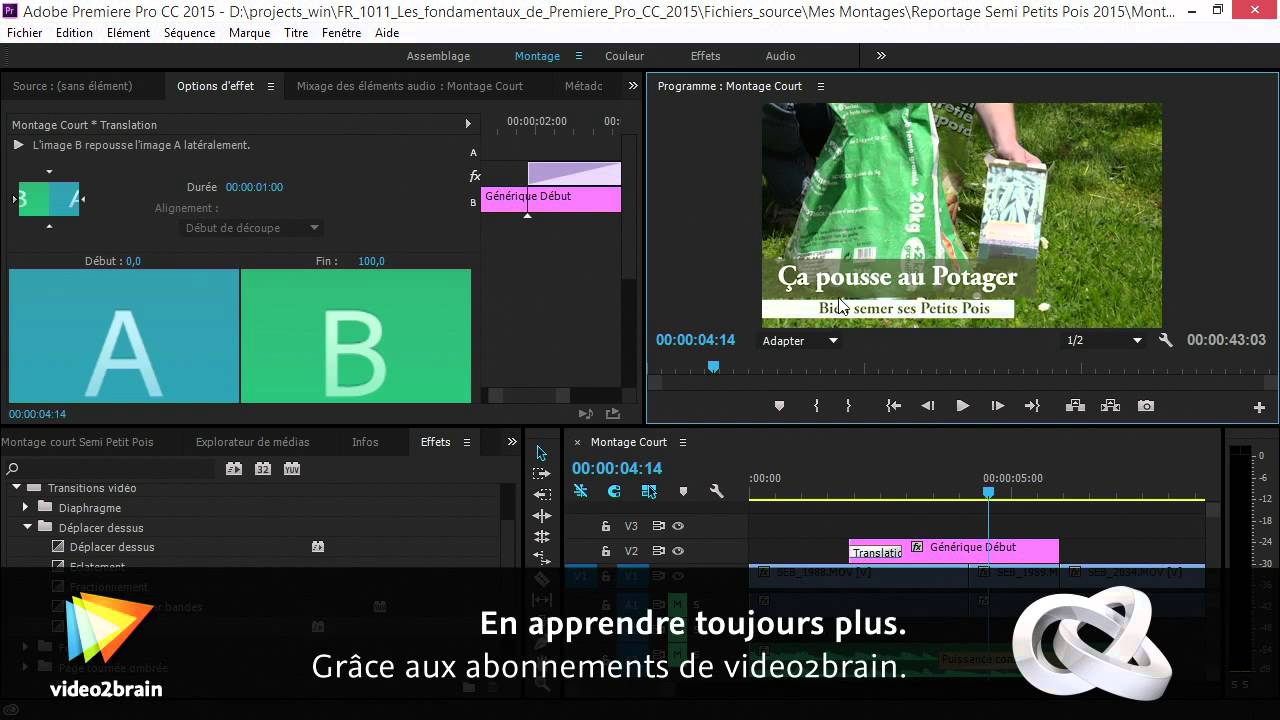Mark Out point in the Program monitor
Screen dimensions: 1280x720
click(x=848, y=406)
